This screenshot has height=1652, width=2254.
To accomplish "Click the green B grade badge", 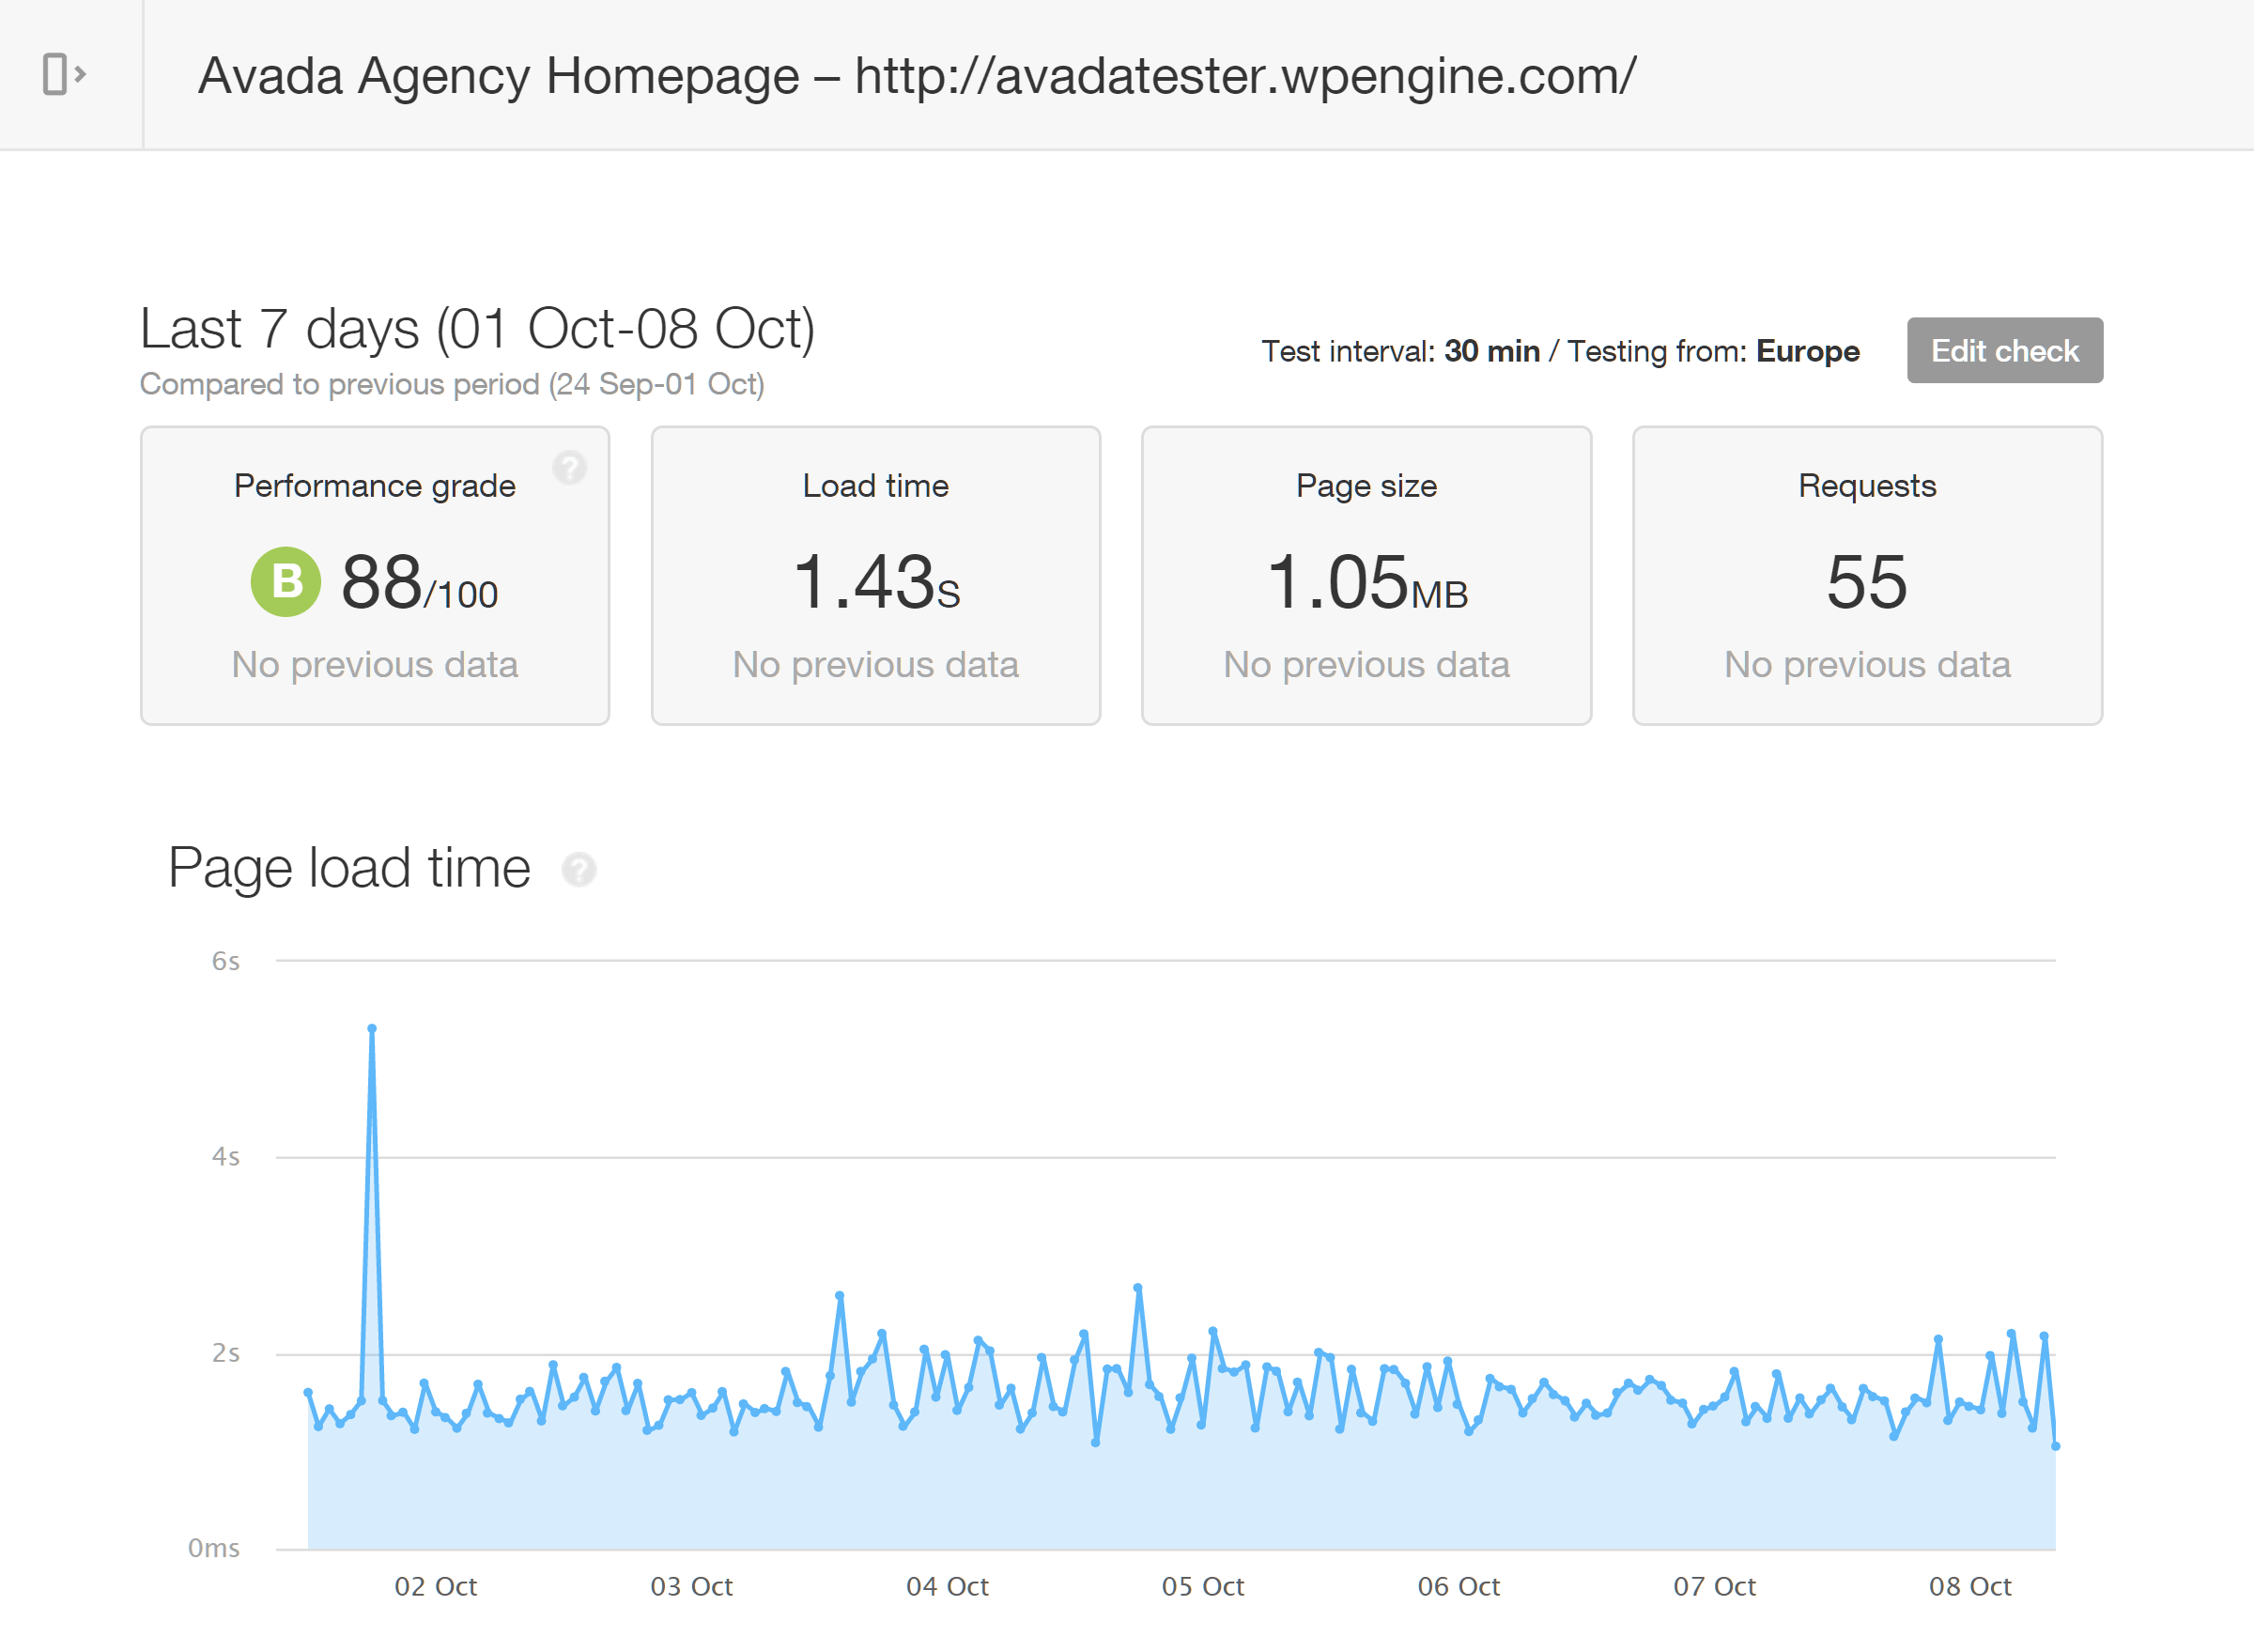I will click(286, 581).
